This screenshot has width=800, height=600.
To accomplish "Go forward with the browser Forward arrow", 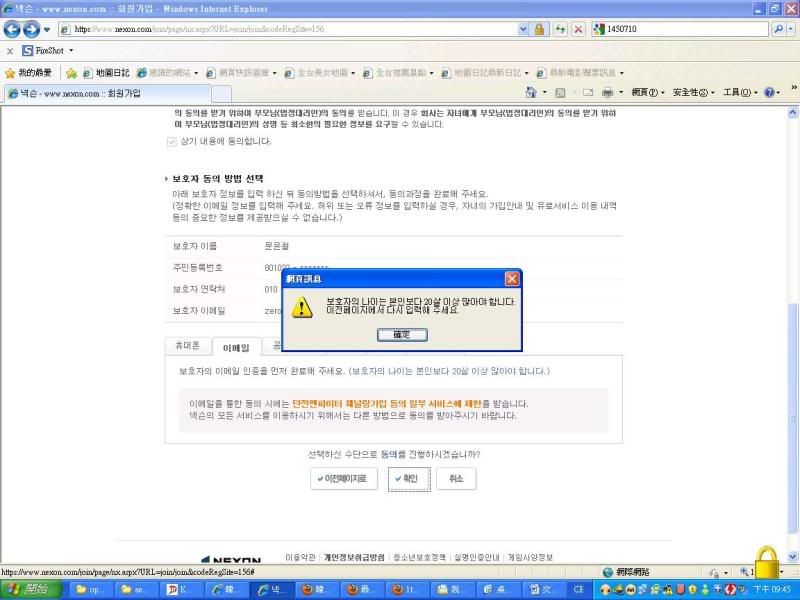I will click(32, 29).
